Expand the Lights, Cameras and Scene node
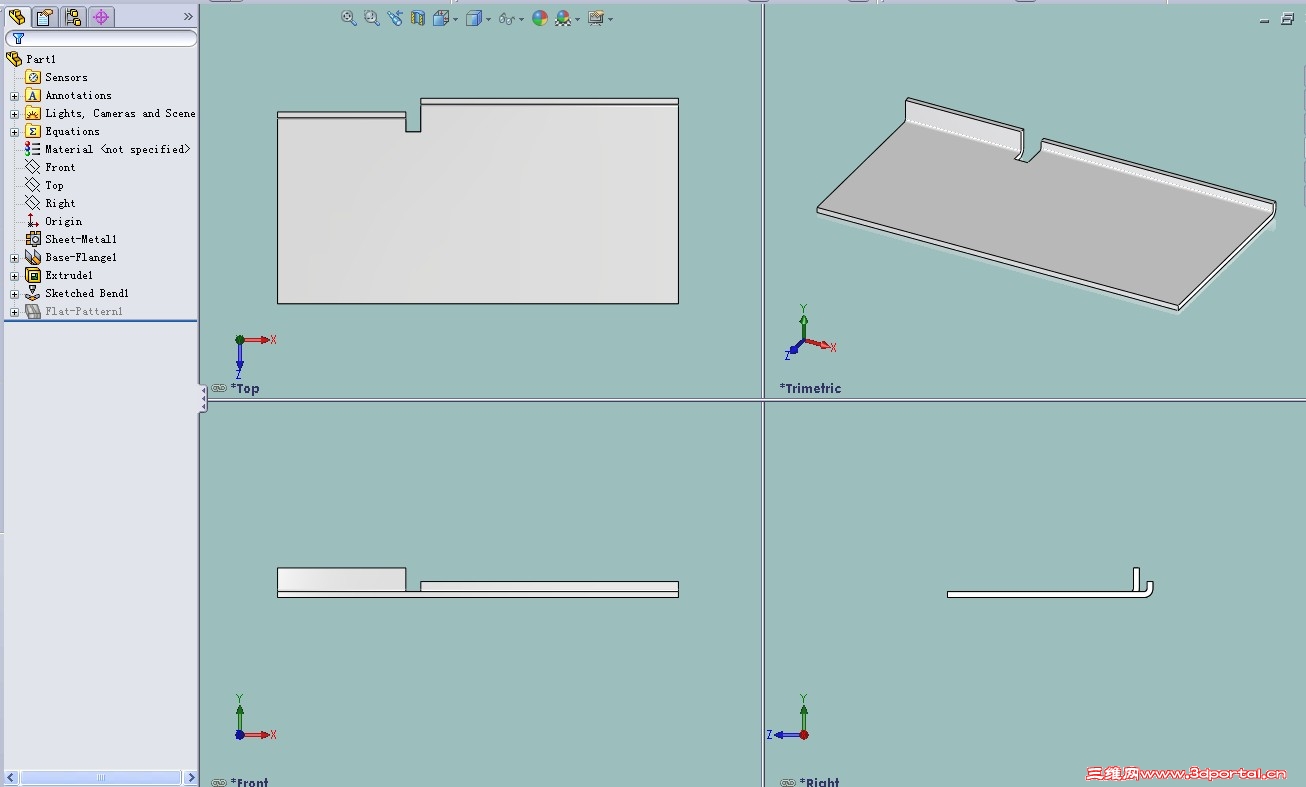This screenshot has width=1306, height=787. click(14, 114)
